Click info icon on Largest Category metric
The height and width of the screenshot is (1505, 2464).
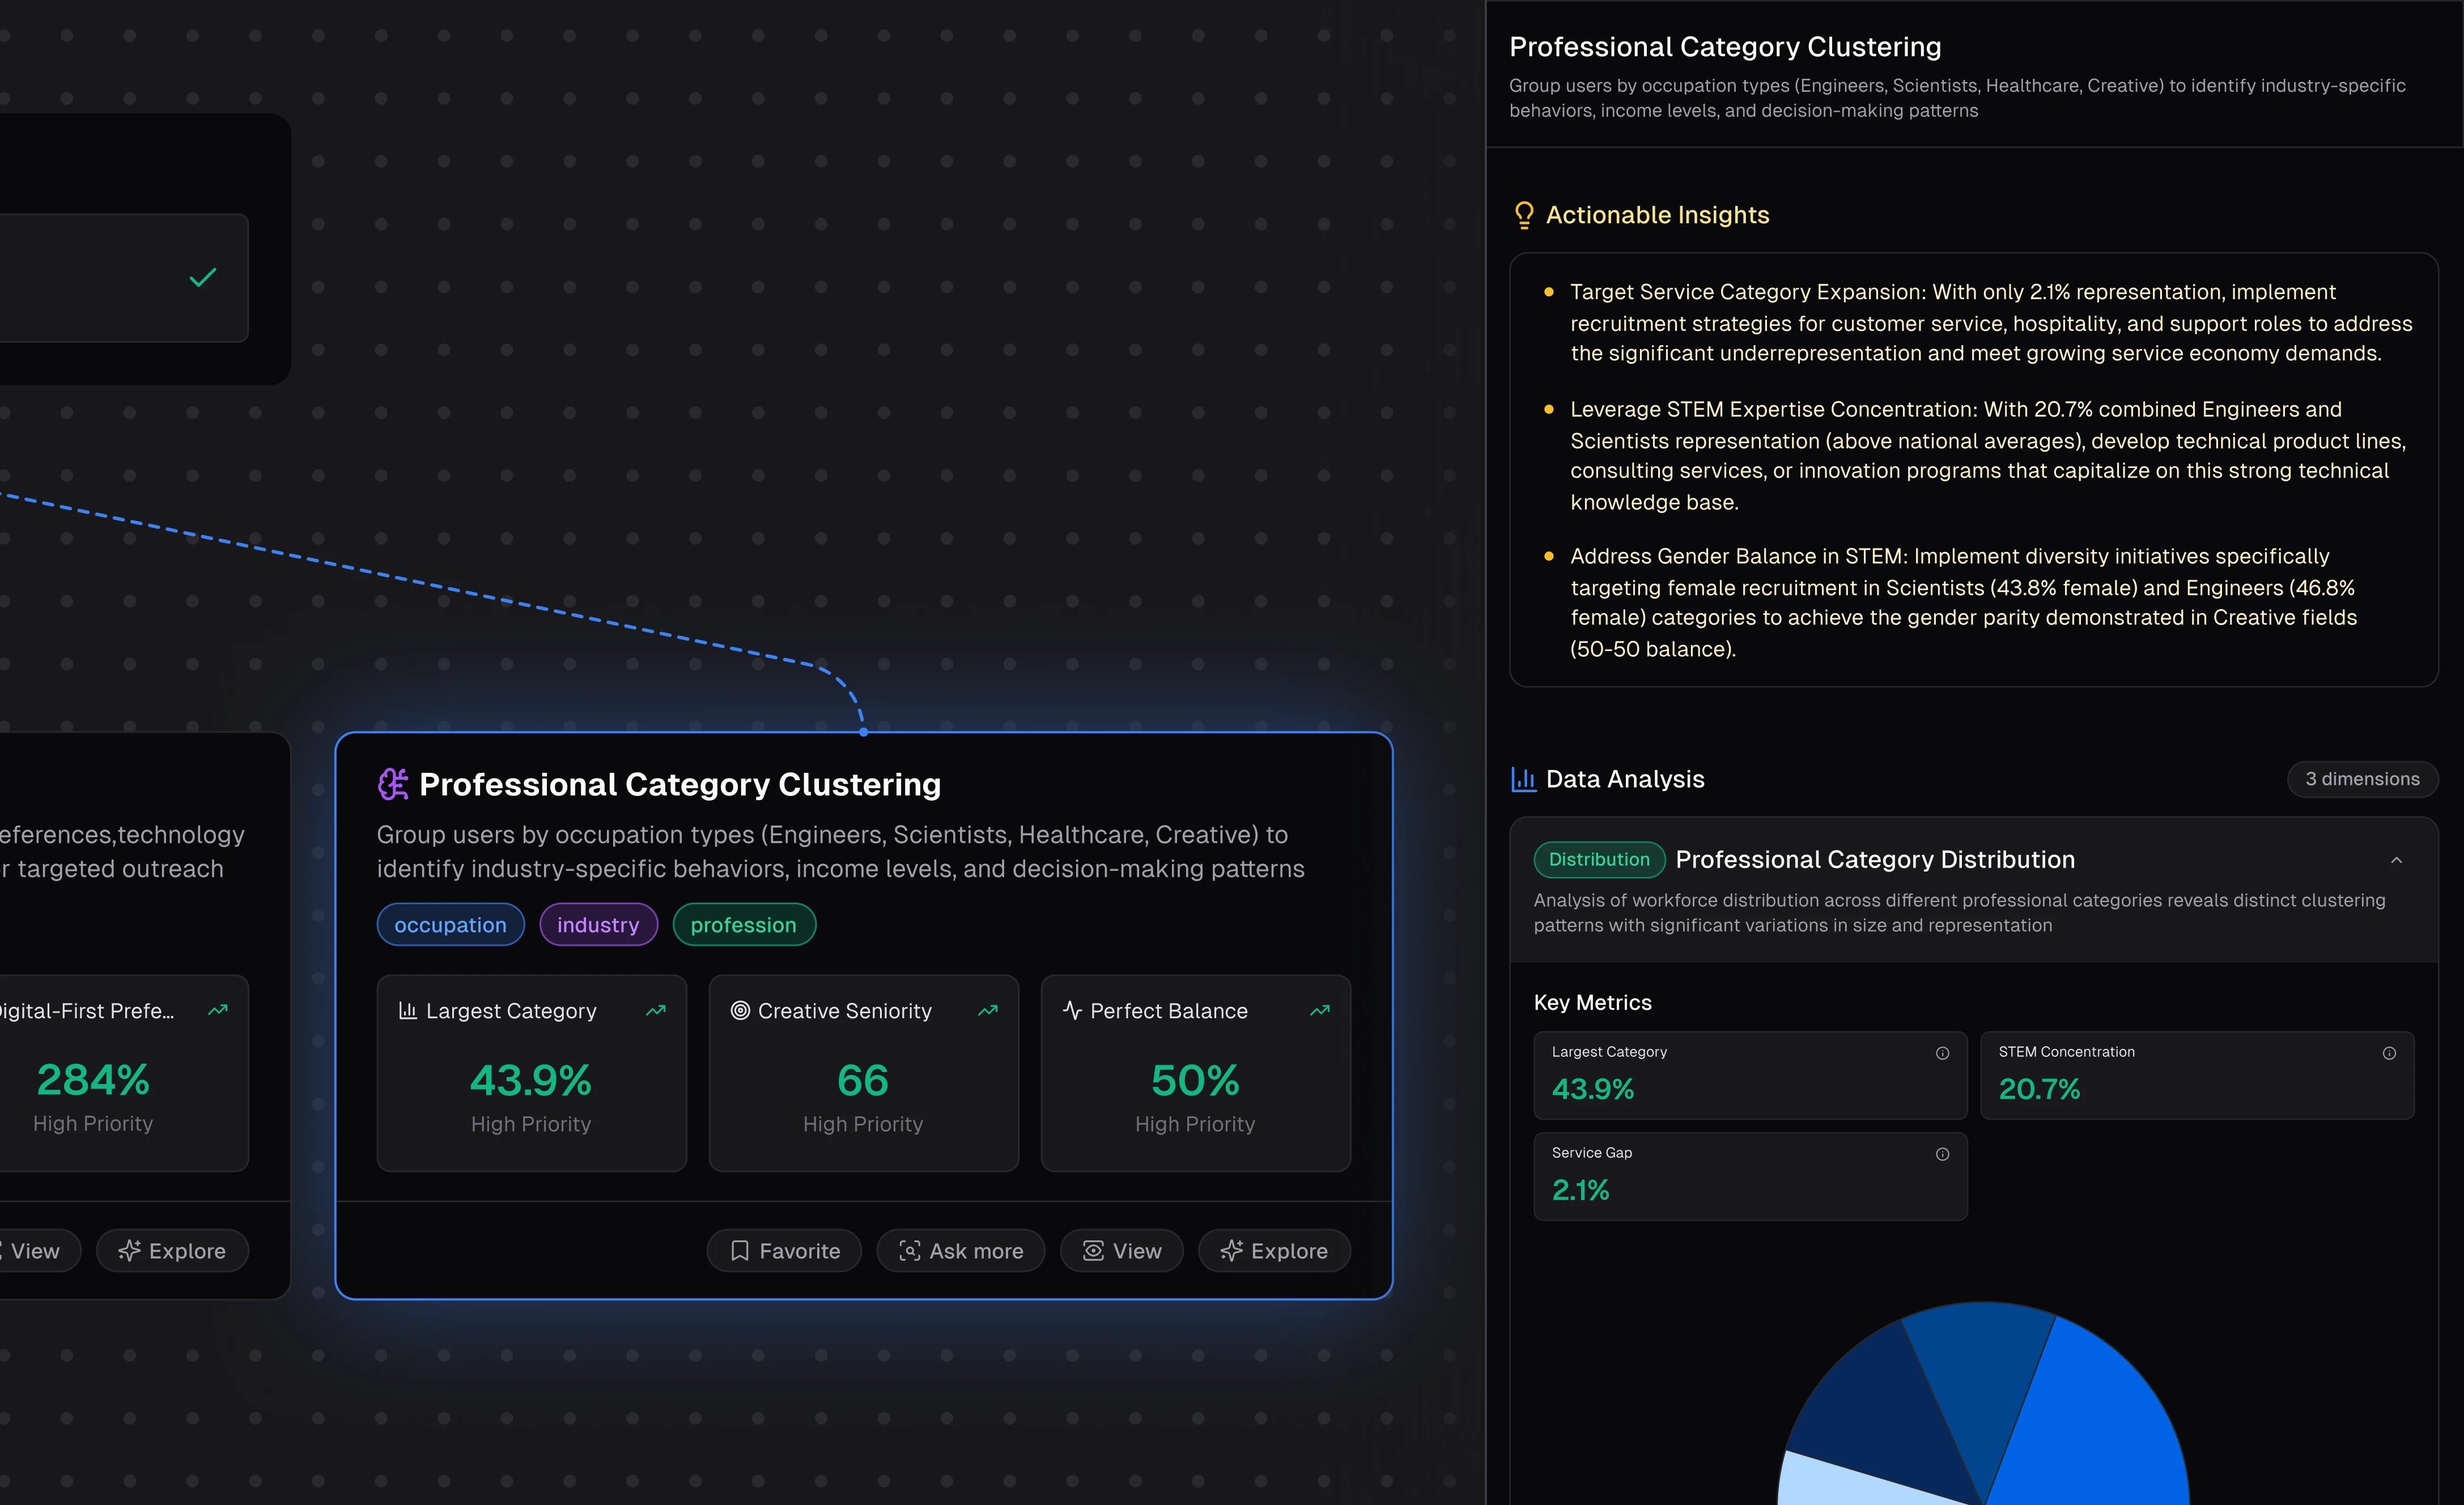pyautogui.click(x=1942, y=1053)
